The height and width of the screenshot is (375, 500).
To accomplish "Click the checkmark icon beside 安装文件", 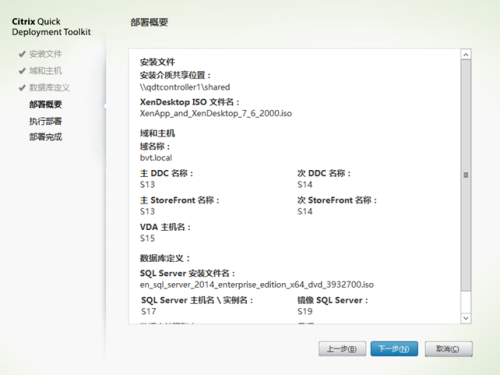I will 22,54.
